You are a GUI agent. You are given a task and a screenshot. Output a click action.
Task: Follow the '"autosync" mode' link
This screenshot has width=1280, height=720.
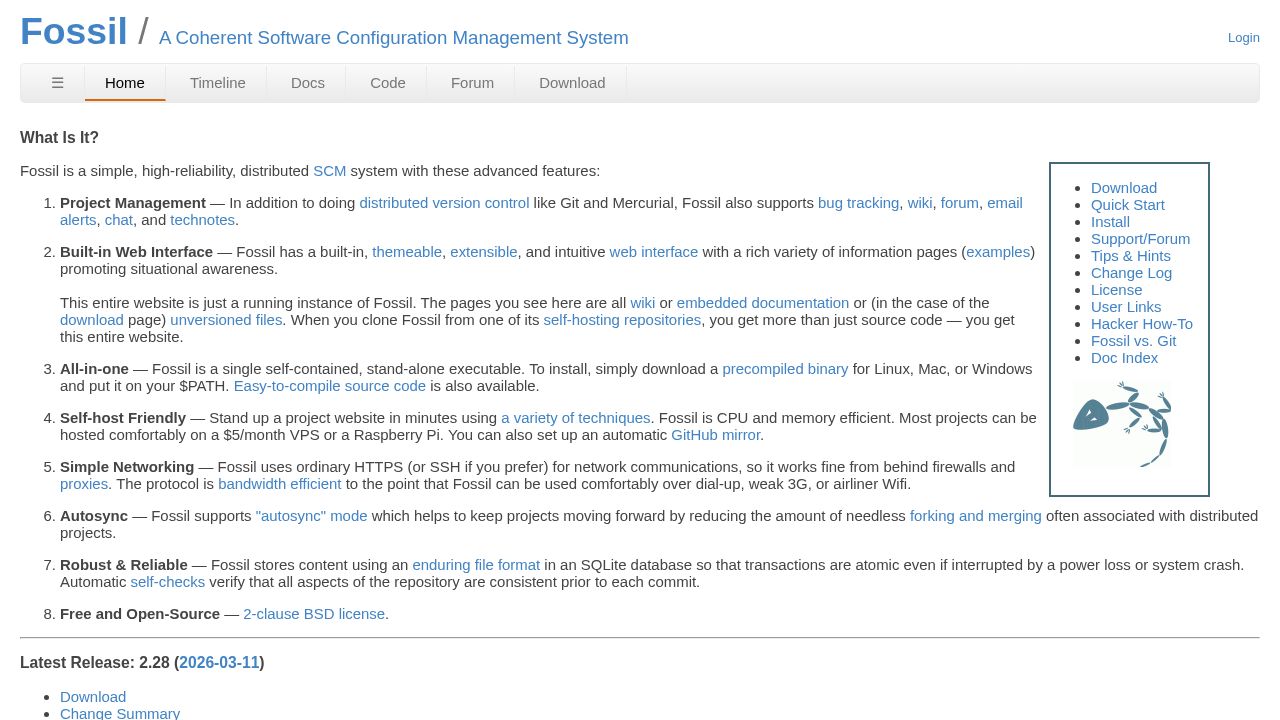pos(312,516)
